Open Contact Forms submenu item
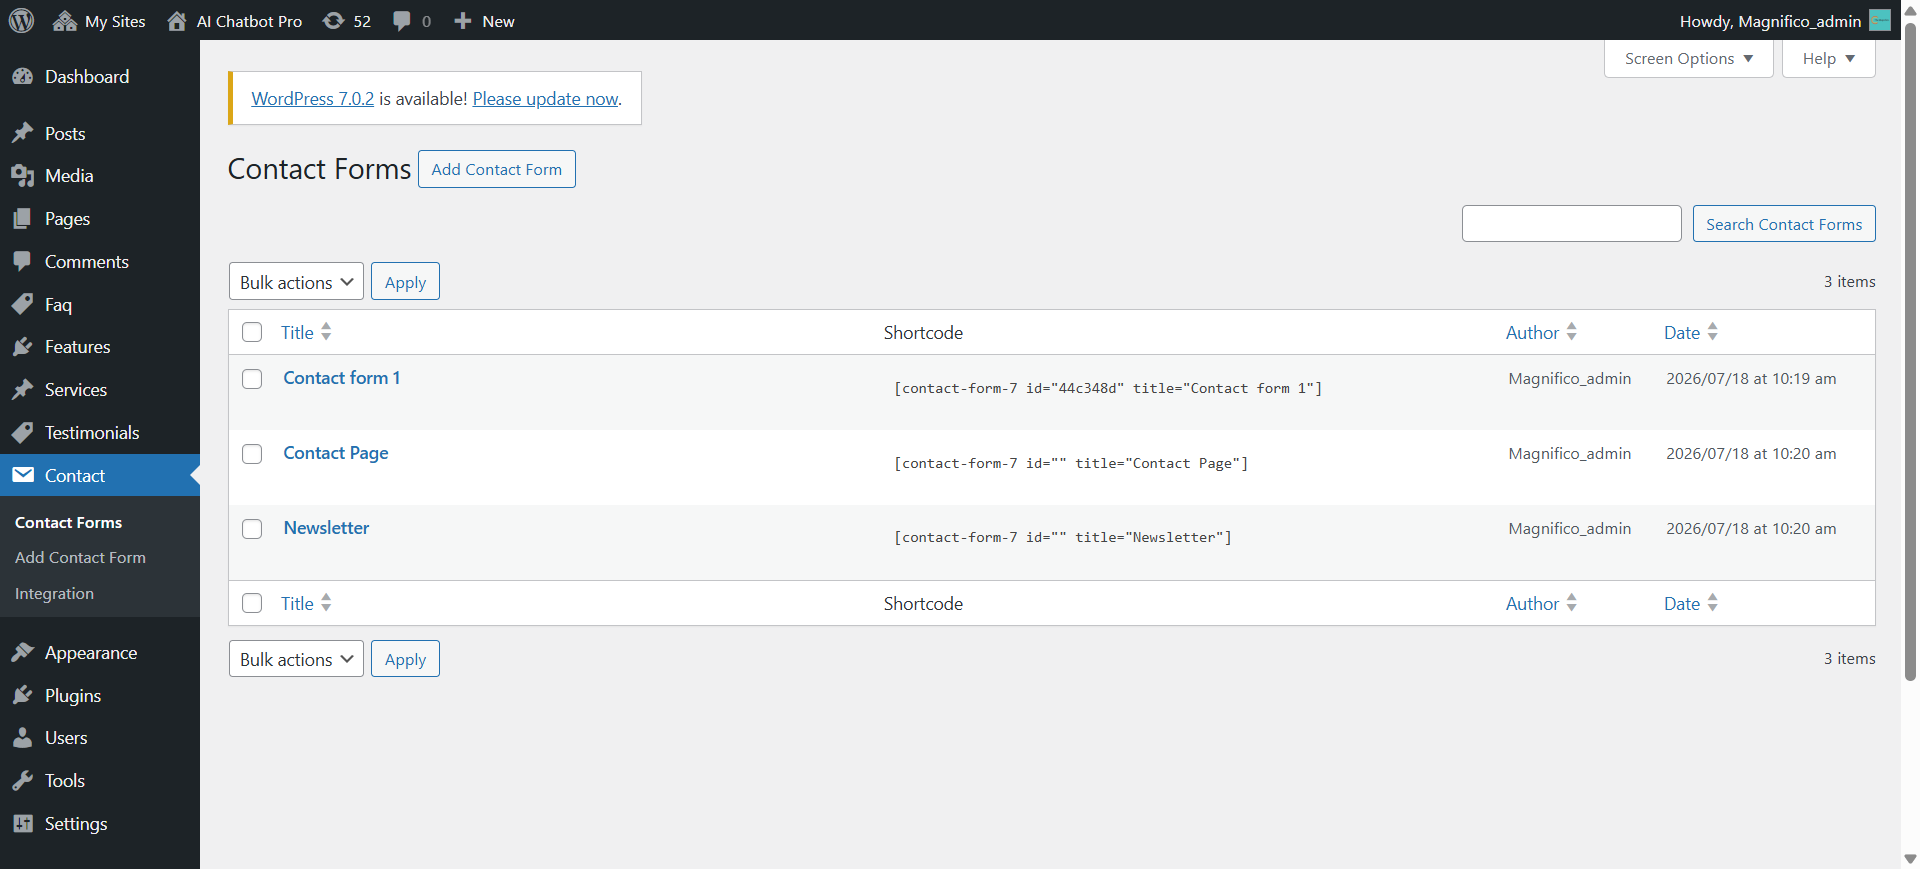This screenshot has width=1920, height=869. [x=68, y=522]
